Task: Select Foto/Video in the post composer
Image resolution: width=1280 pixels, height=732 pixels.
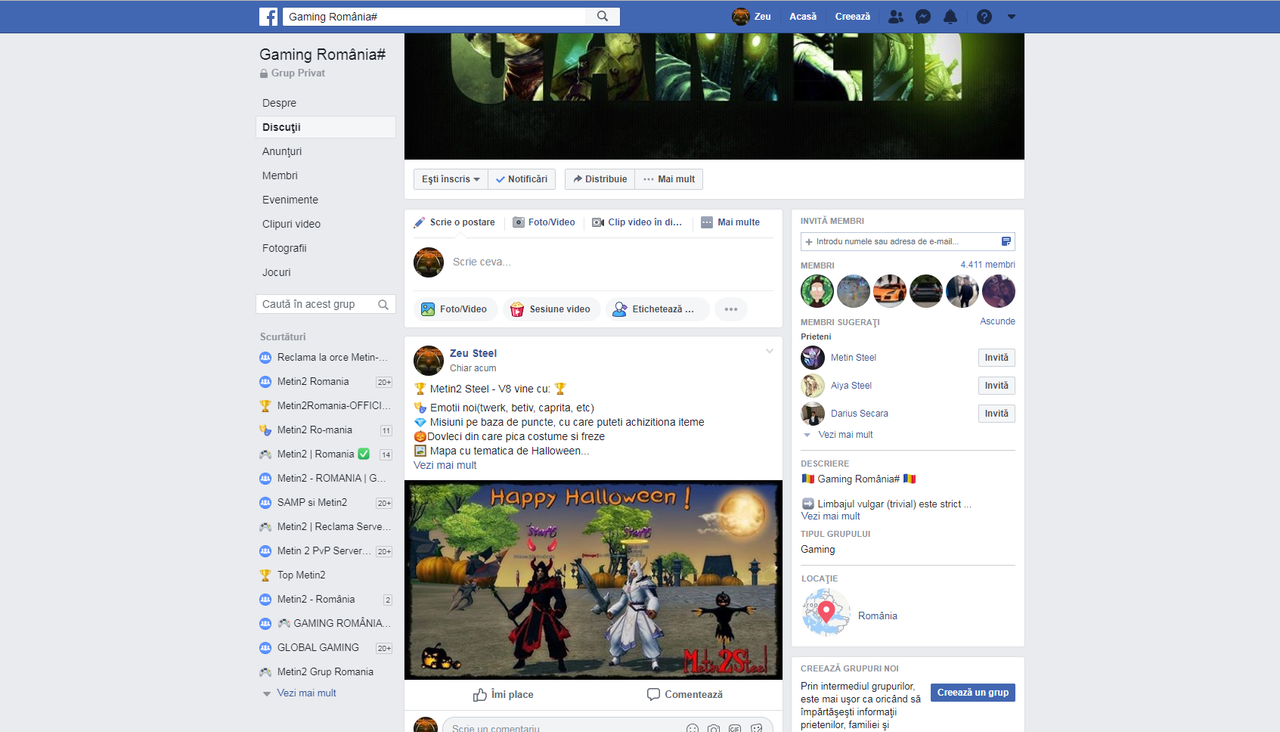Action: pos(455,309)
